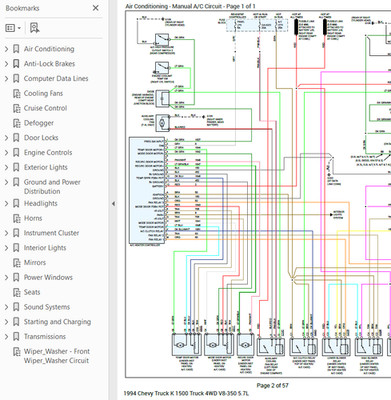This screenshot has width=391, height=400.
Task: Jump to the Headlights bookmark
Action: [x=41, y=203]
